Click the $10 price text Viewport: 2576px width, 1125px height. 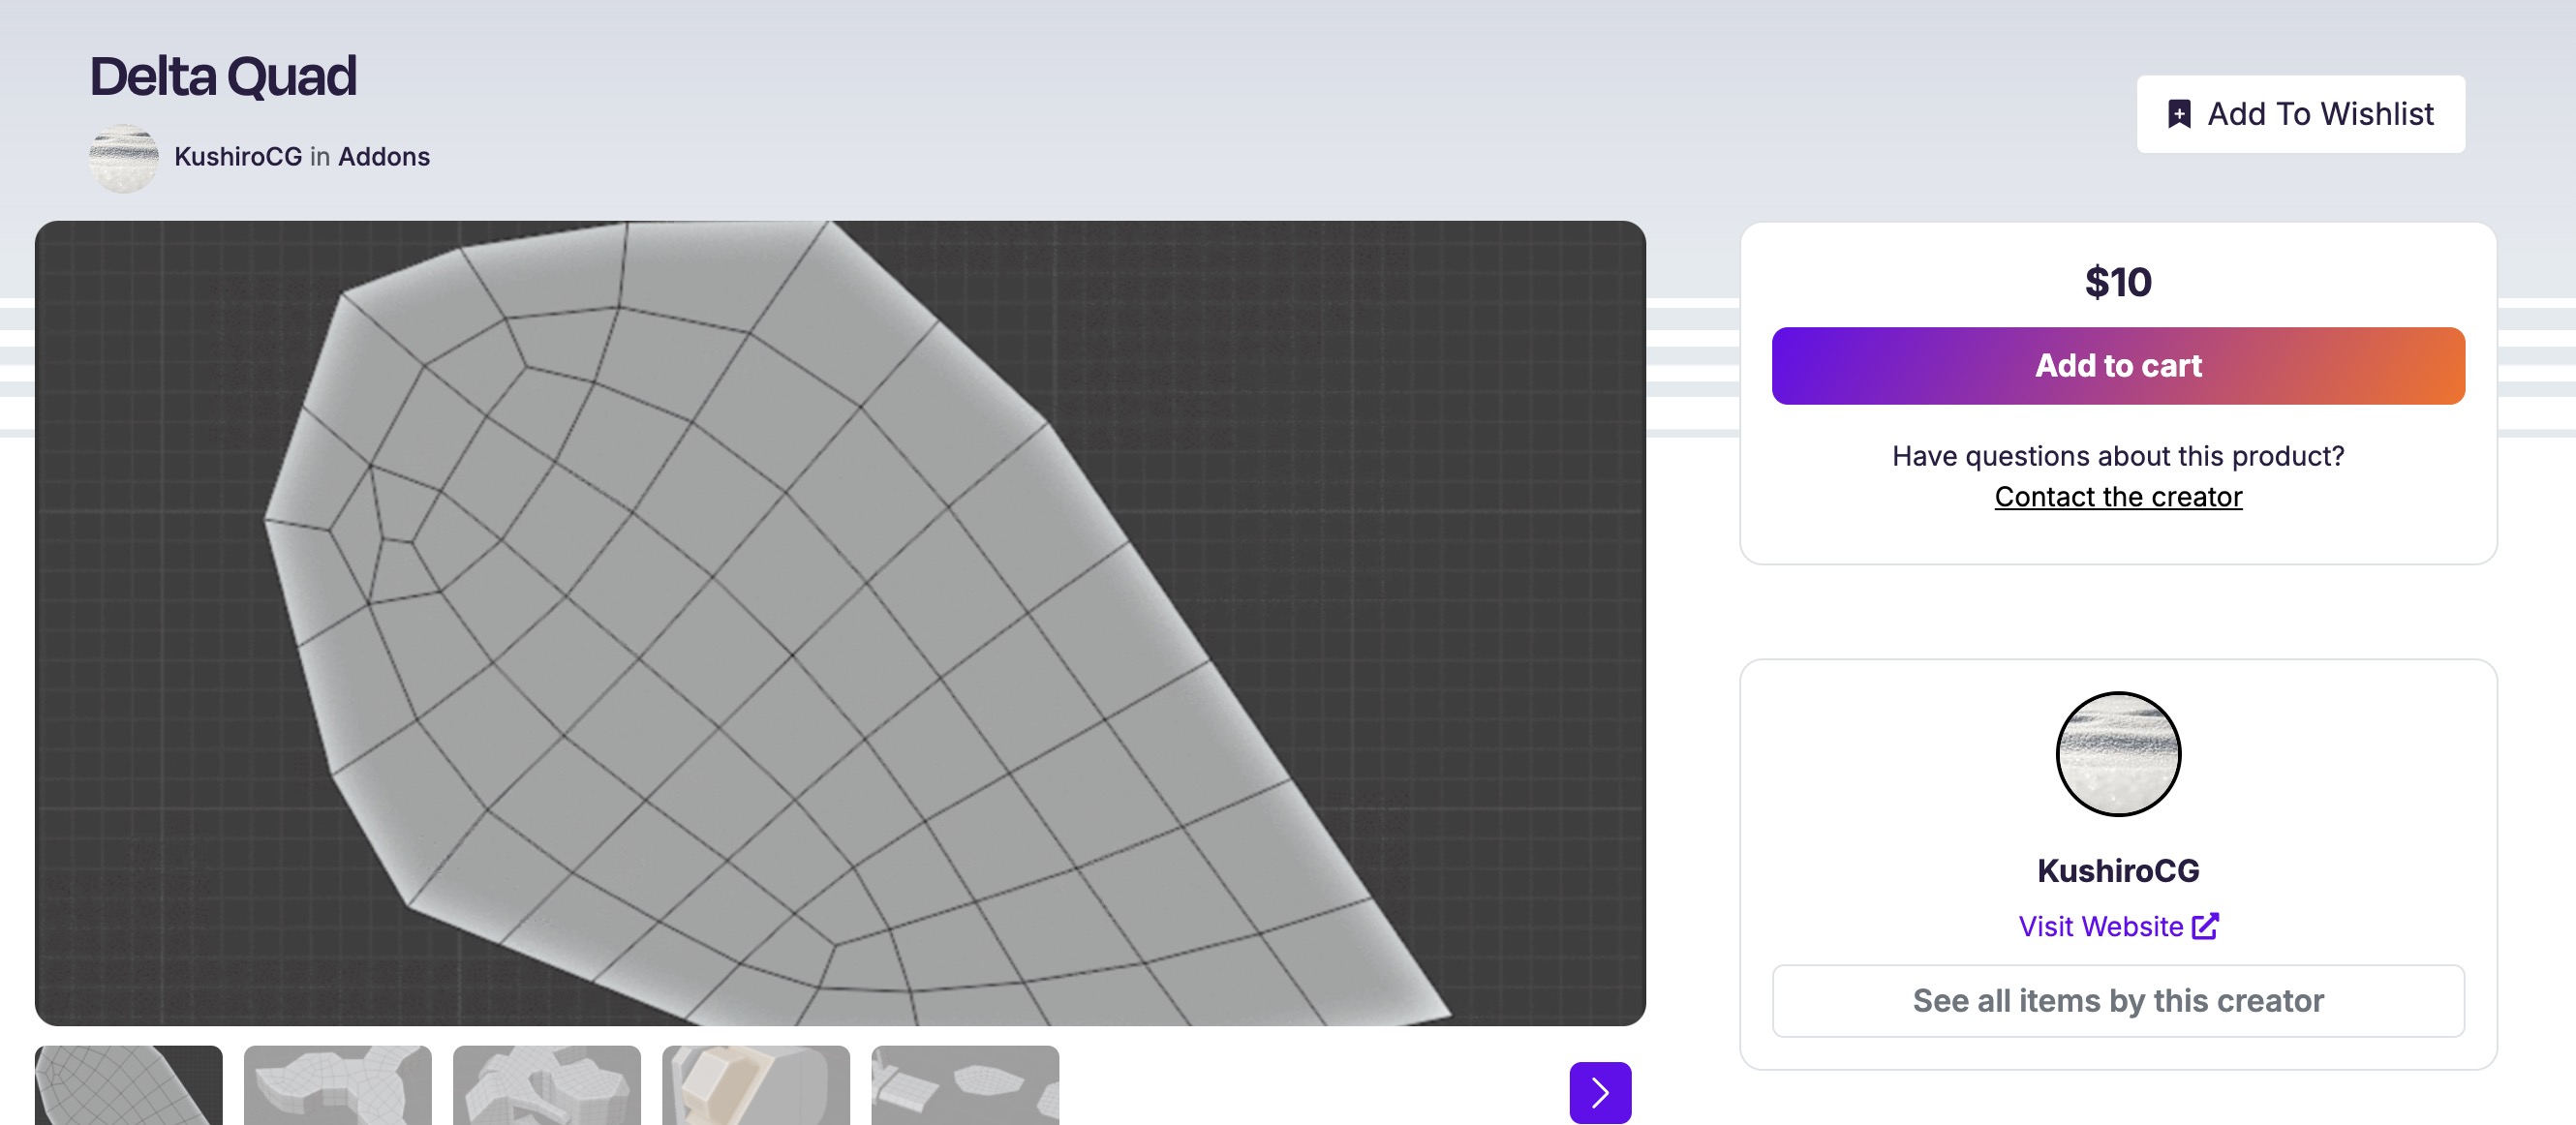2118,283
